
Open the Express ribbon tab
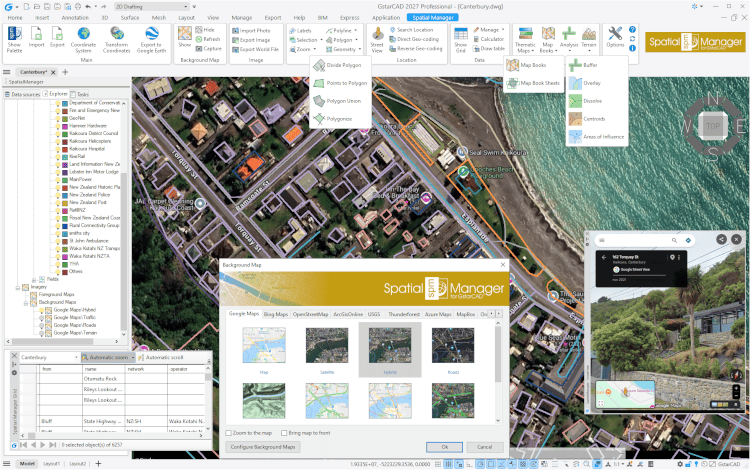coord(350,18)
